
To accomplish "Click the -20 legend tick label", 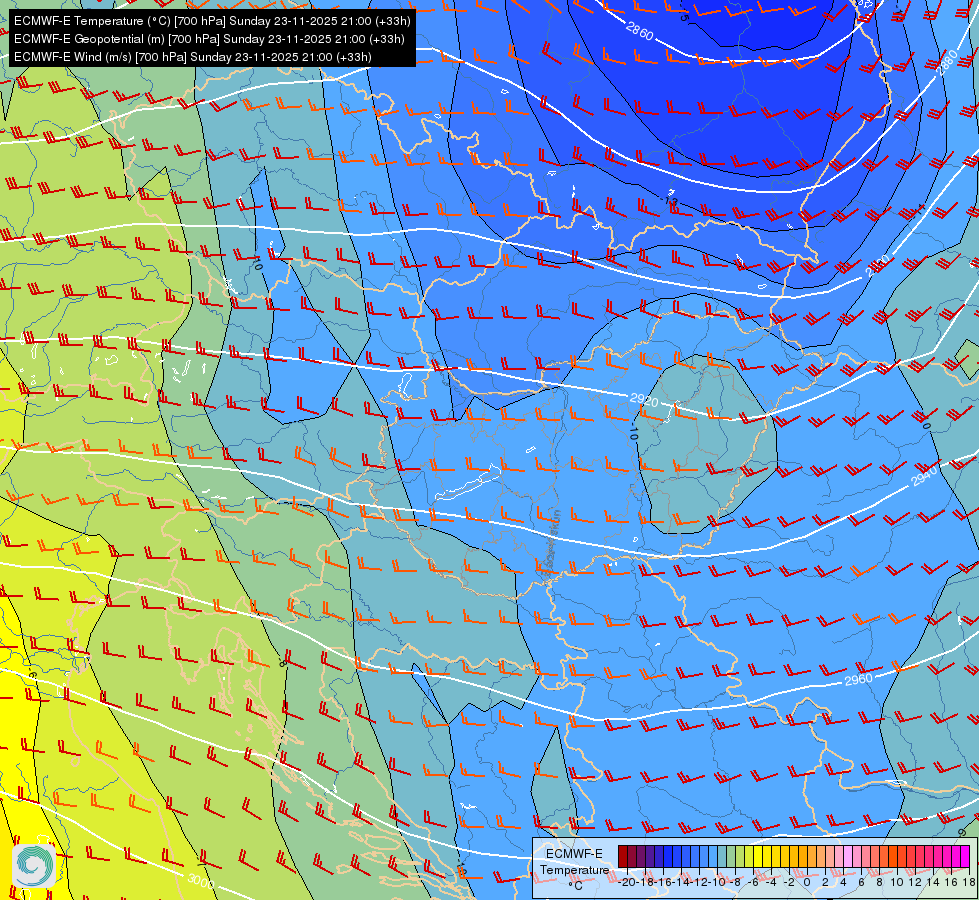I will point(627,883).
